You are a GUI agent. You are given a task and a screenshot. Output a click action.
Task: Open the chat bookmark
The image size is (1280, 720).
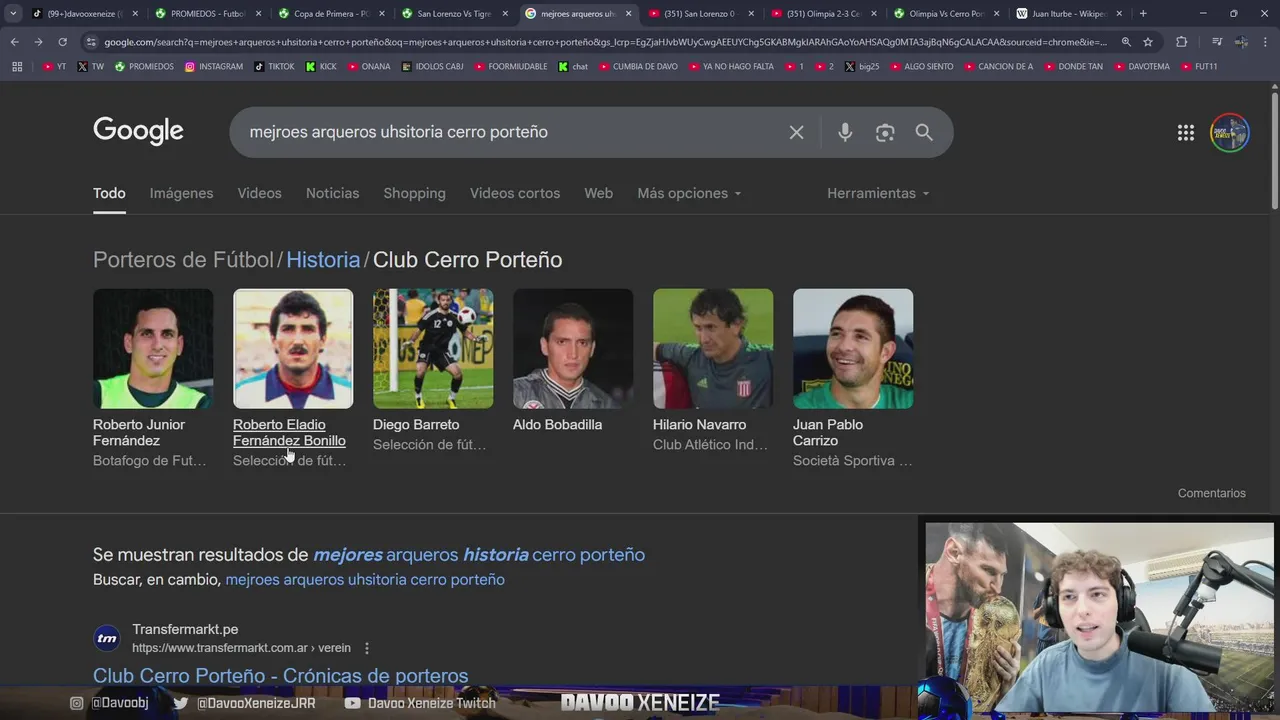click(x=574, y=66)
